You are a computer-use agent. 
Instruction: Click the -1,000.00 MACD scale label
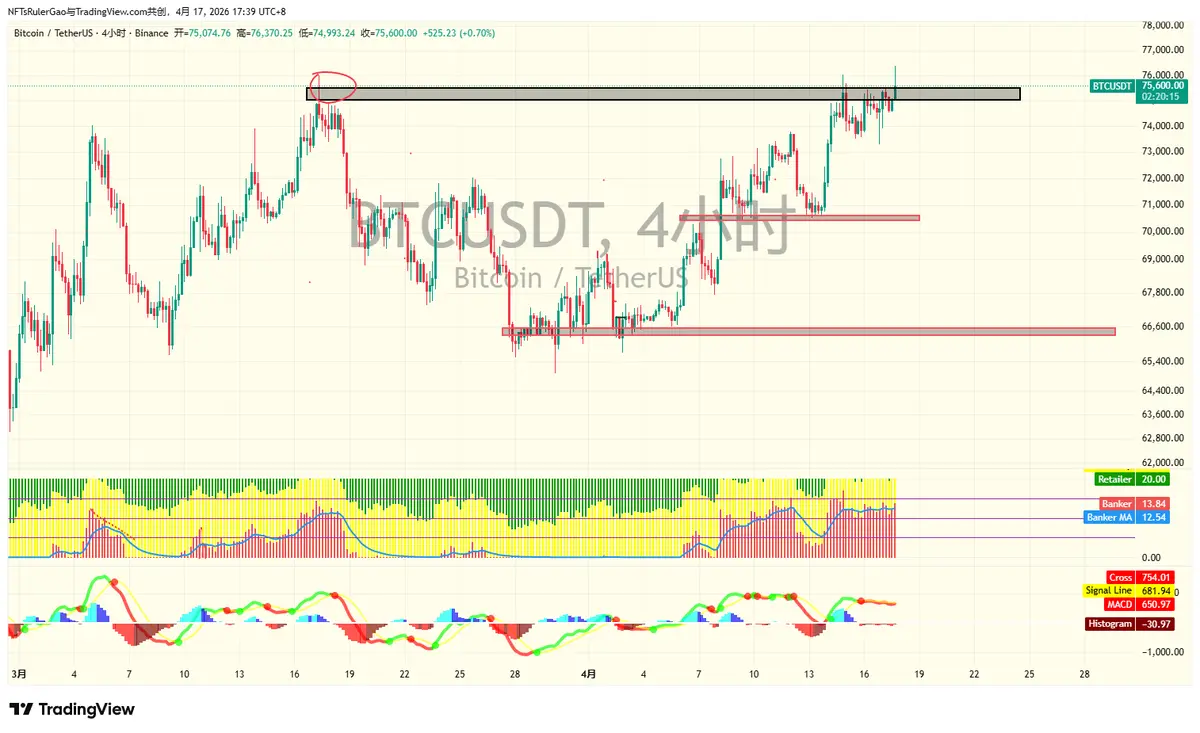click(1164, 652)
